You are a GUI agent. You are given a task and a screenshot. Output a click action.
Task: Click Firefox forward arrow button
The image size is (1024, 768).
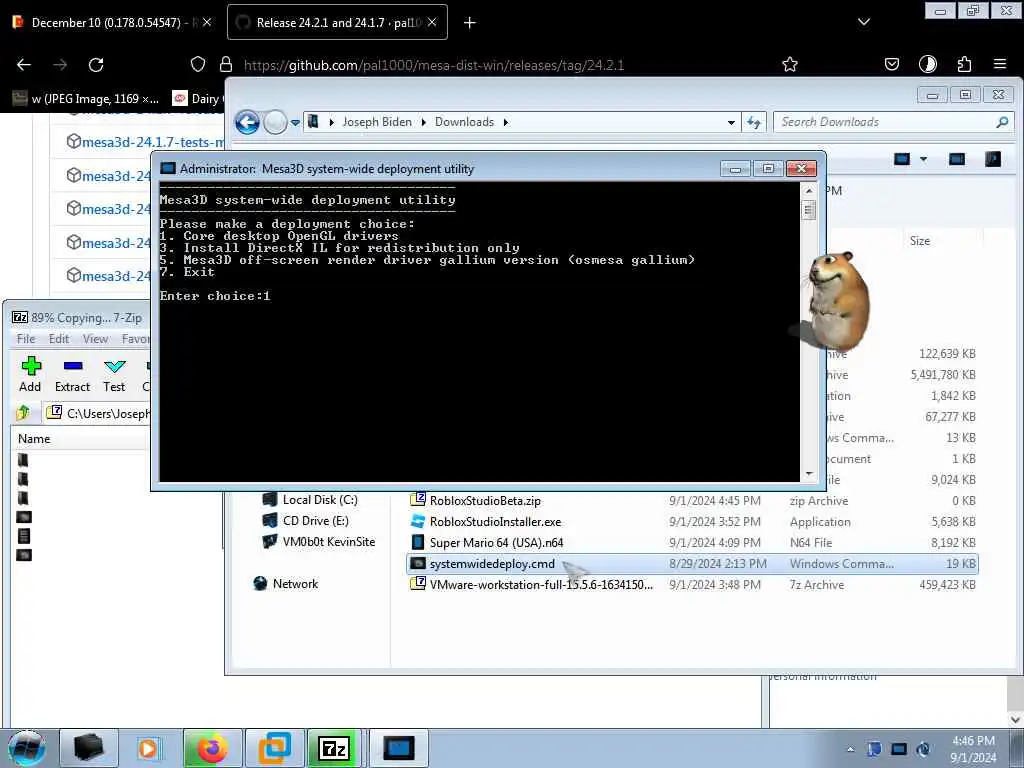60,65
